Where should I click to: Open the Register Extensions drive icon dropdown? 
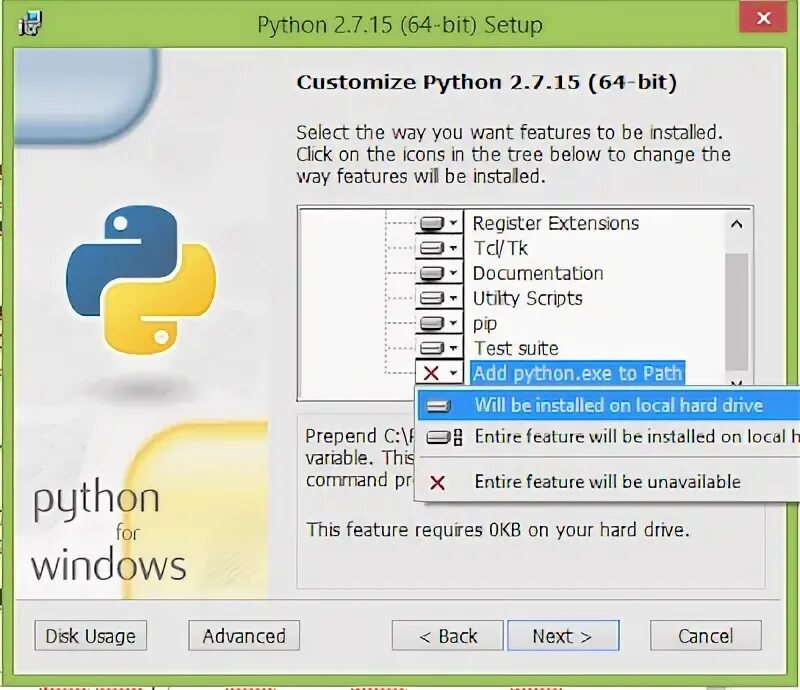(439, 223)
